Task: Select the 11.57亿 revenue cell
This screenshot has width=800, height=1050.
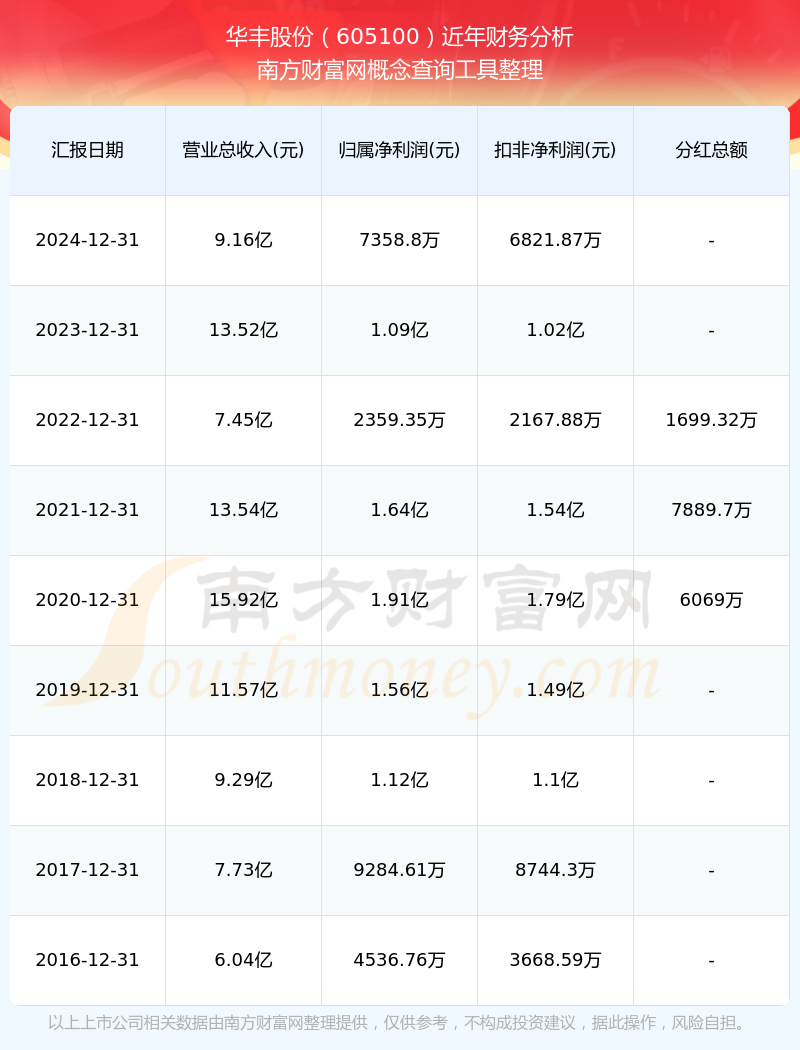Action: pos(244,690)
